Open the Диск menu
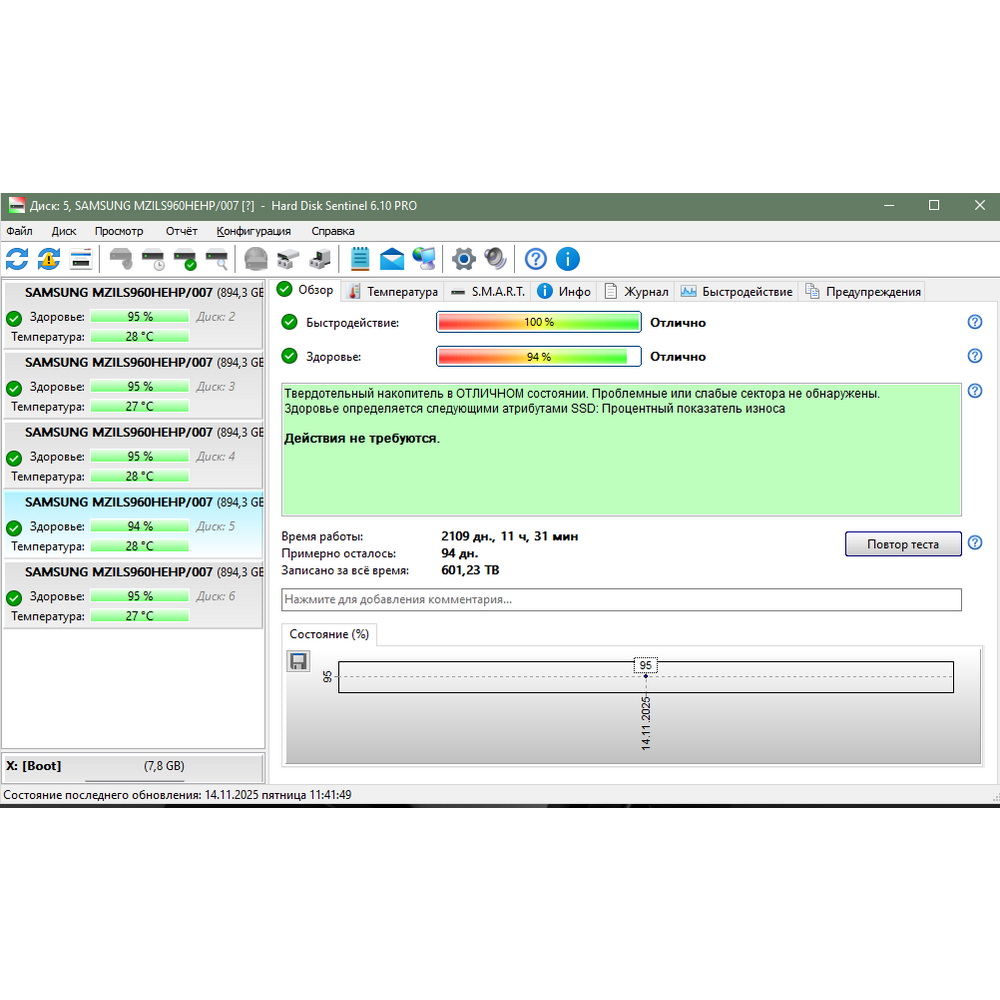Image resolution: width=1000 pixels, height=1000 pixels. point(64,231)
